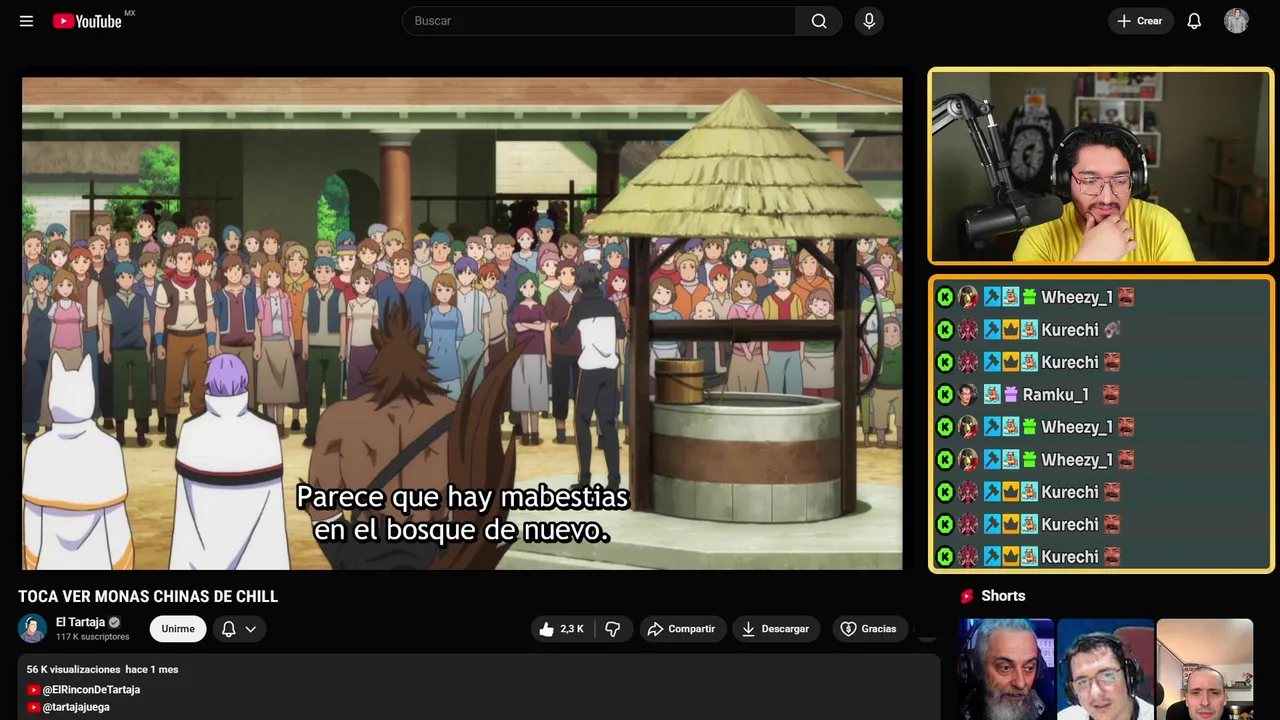
Task: Click the Compartir share button
Action: tap(682, 629)
